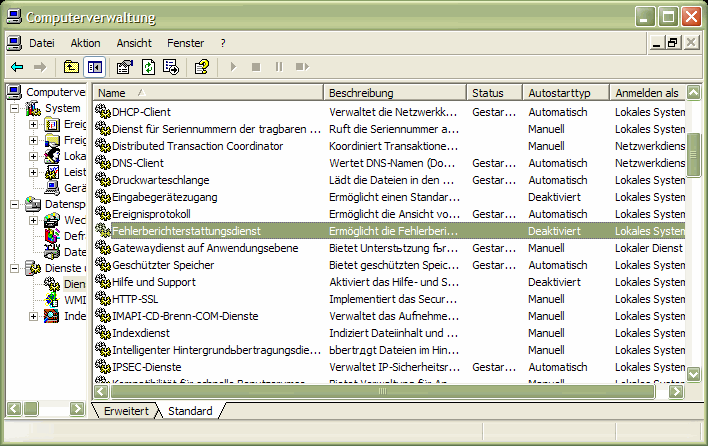
Task: Select Fehlerberichterstattungsdienst service row
Action: click(x=390, y=231)
